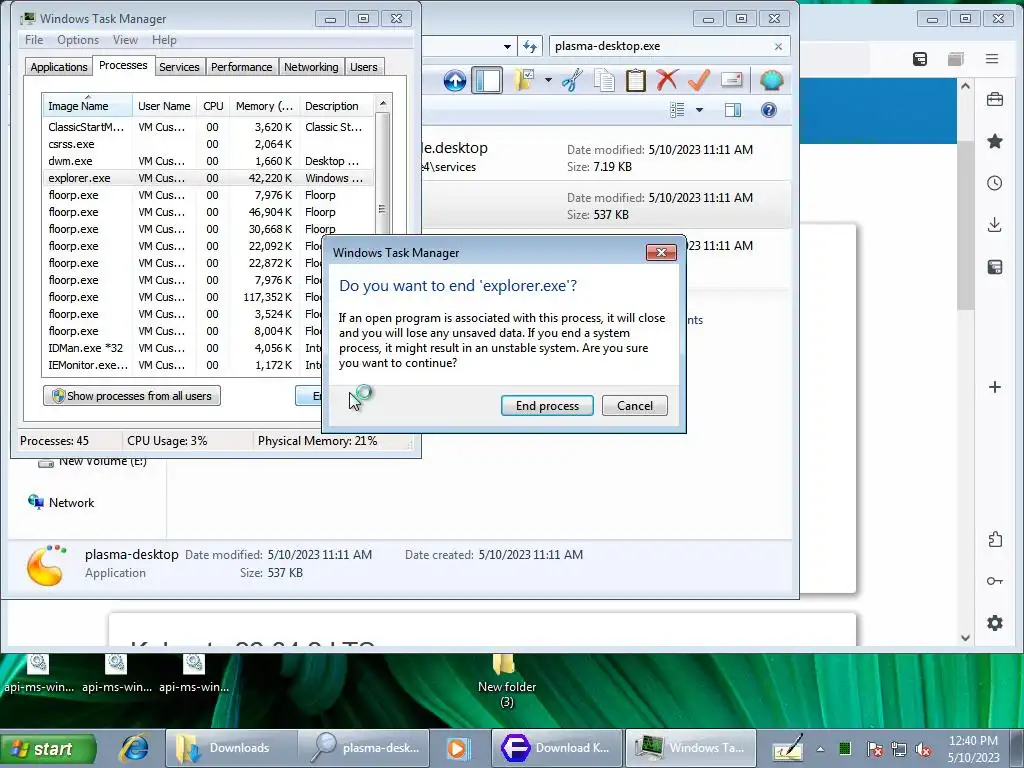Click Show processes from all users
The image size is (1024, 768).
point(132,396)
